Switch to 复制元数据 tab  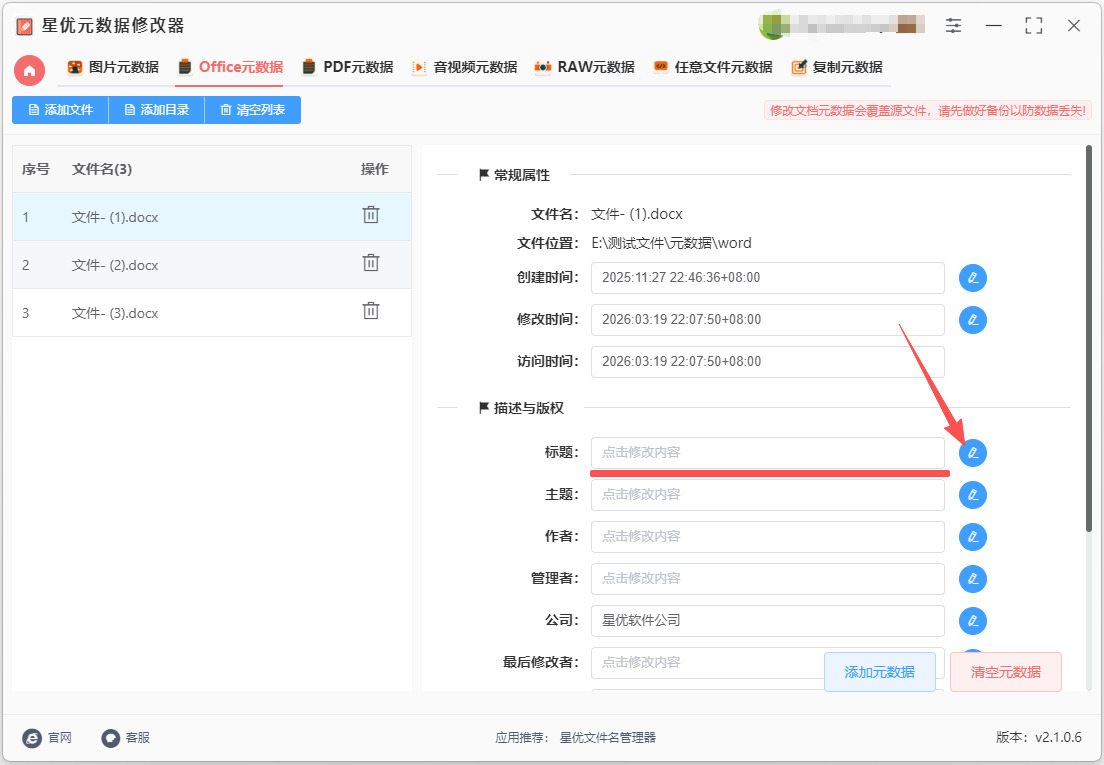pyautogui.click(x=836, y=68)
